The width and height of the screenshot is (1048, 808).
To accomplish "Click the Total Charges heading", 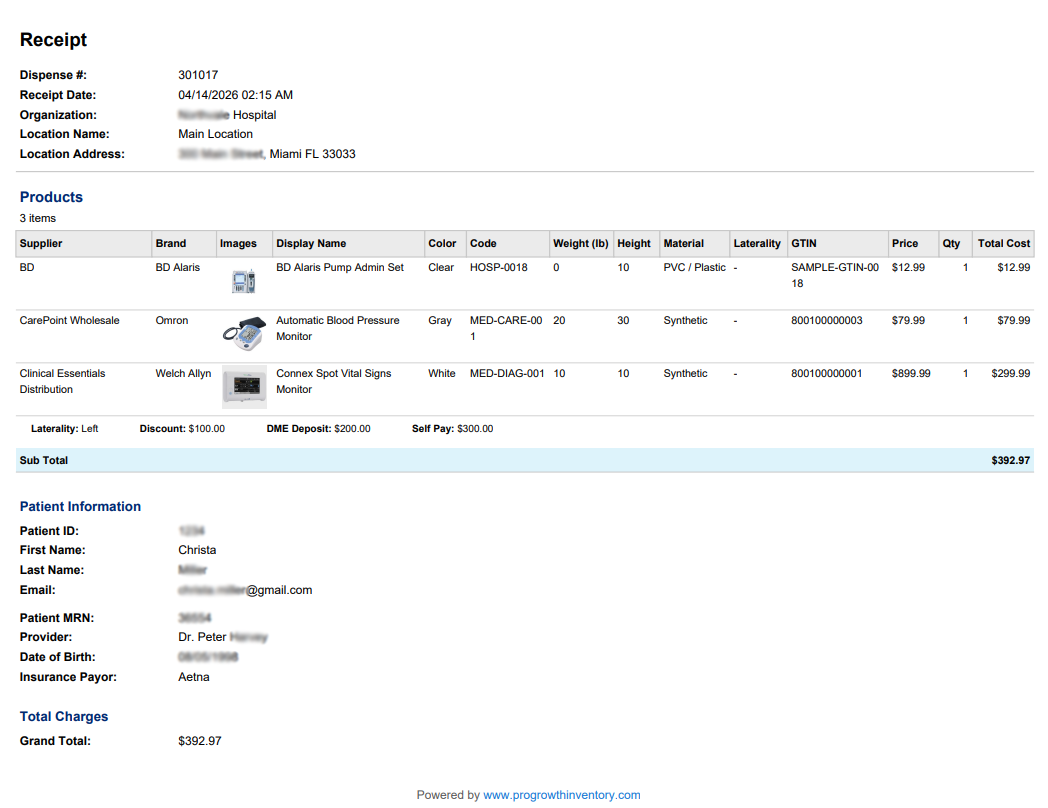I will point(63,716).
